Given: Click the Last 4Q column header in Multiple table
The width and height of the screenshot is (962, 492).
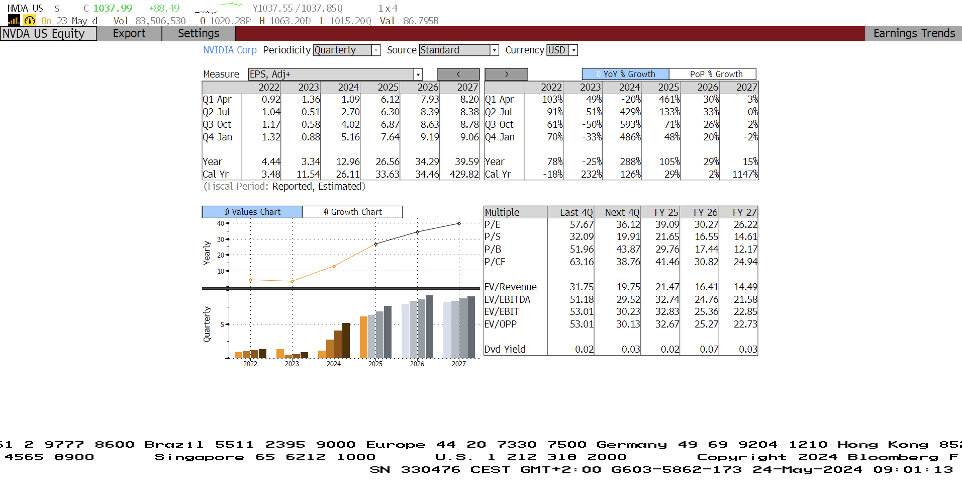Looking at the screenshot, I should point(577,212).
